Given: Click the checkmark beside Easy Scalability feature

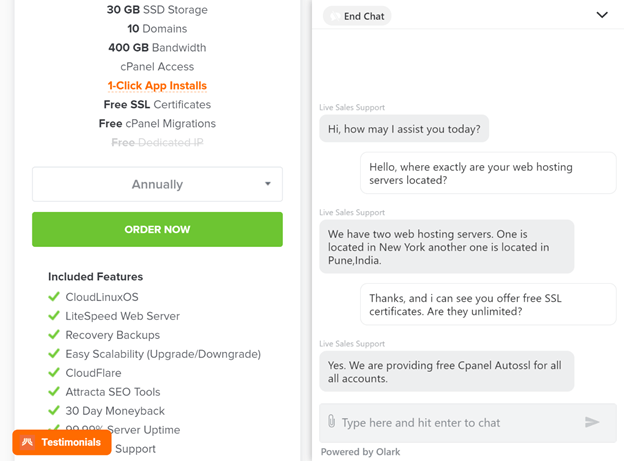Looking at the screenshot, I should click(54, 354).
